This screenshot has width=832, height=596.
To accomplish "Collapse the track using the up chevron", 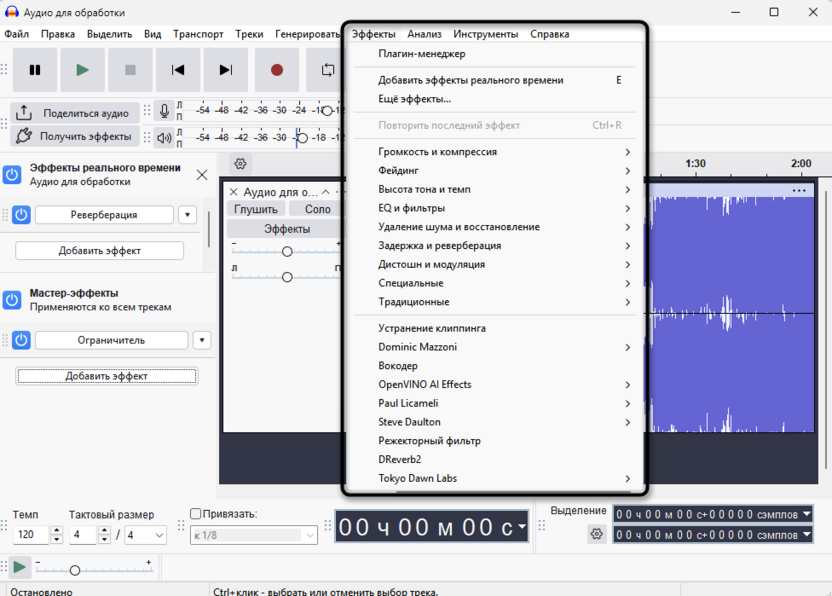I will (x=326, y=192).
